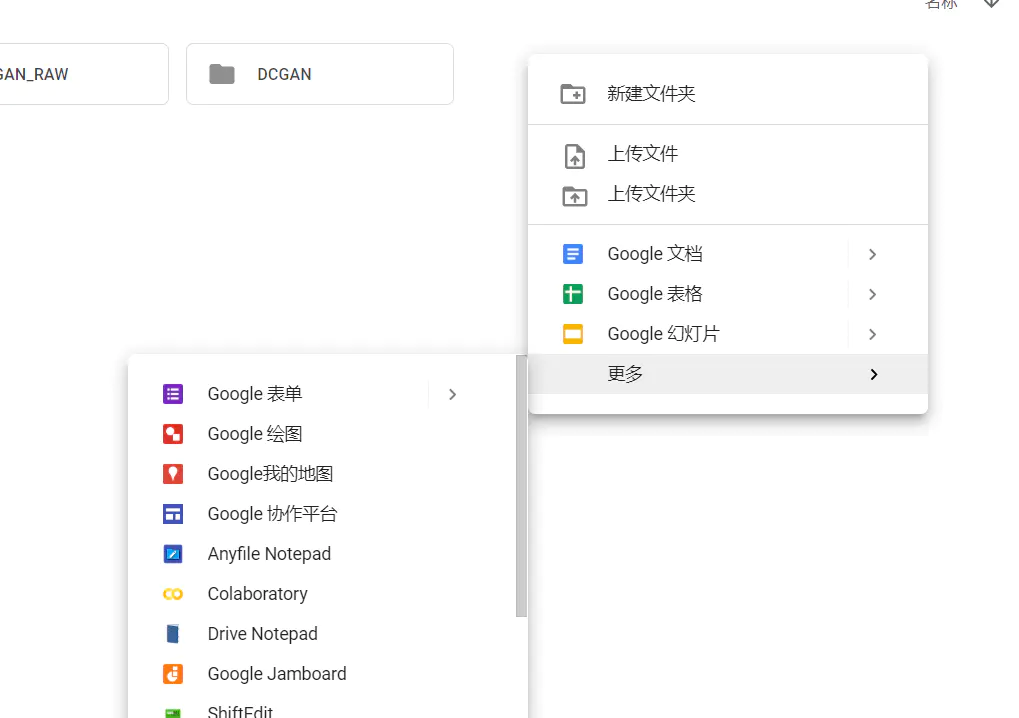Open Anyfile Notepad from the submenu
Viewport: 1019px width, 718px height.
[x=322, y=554]
